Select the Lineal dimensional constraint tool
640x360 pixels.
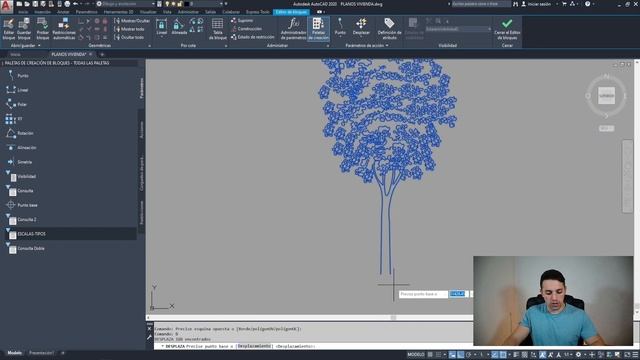coord(162,27)
